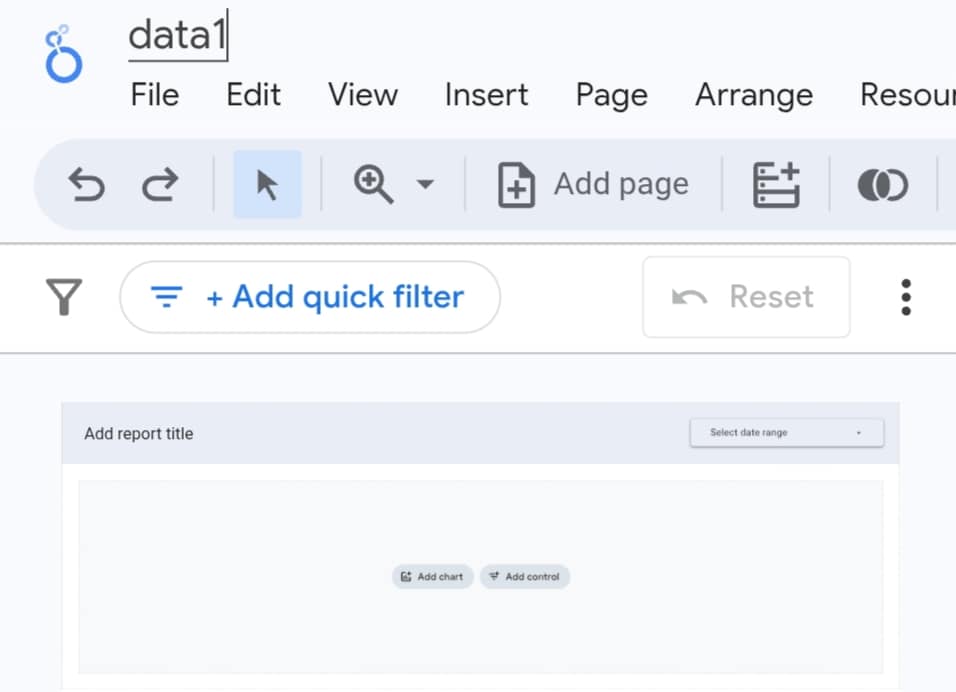Image resolution: width=956 pixels, height=692 pixels.
Task: Open the Insert menu
Action: point(486,95)
